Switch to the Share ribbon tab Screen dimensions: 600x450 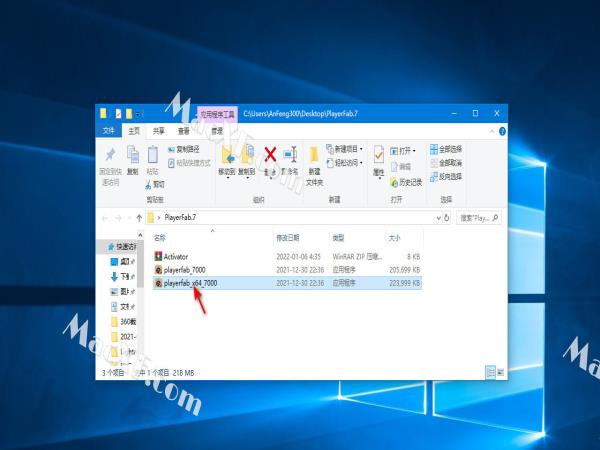158,131
